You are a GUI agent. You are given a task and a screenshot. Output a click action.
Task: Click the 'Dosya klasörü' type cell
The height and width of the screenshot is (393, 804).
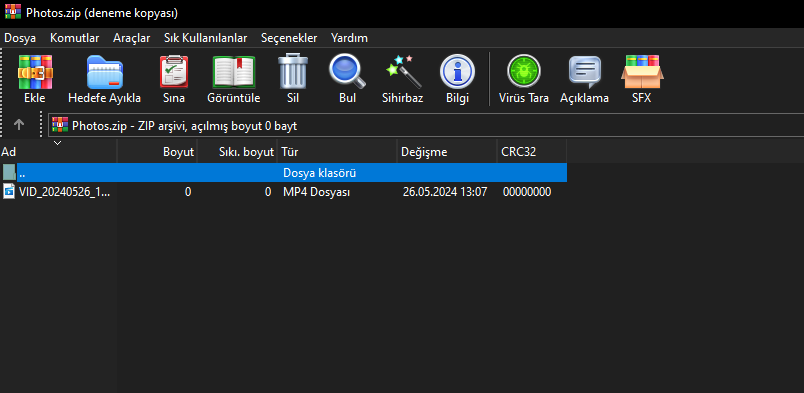tap(319, 173)
